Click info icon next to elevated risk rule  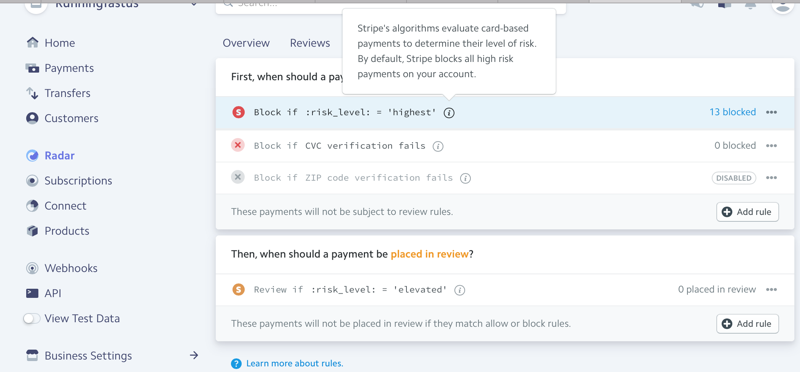(460, 290)
